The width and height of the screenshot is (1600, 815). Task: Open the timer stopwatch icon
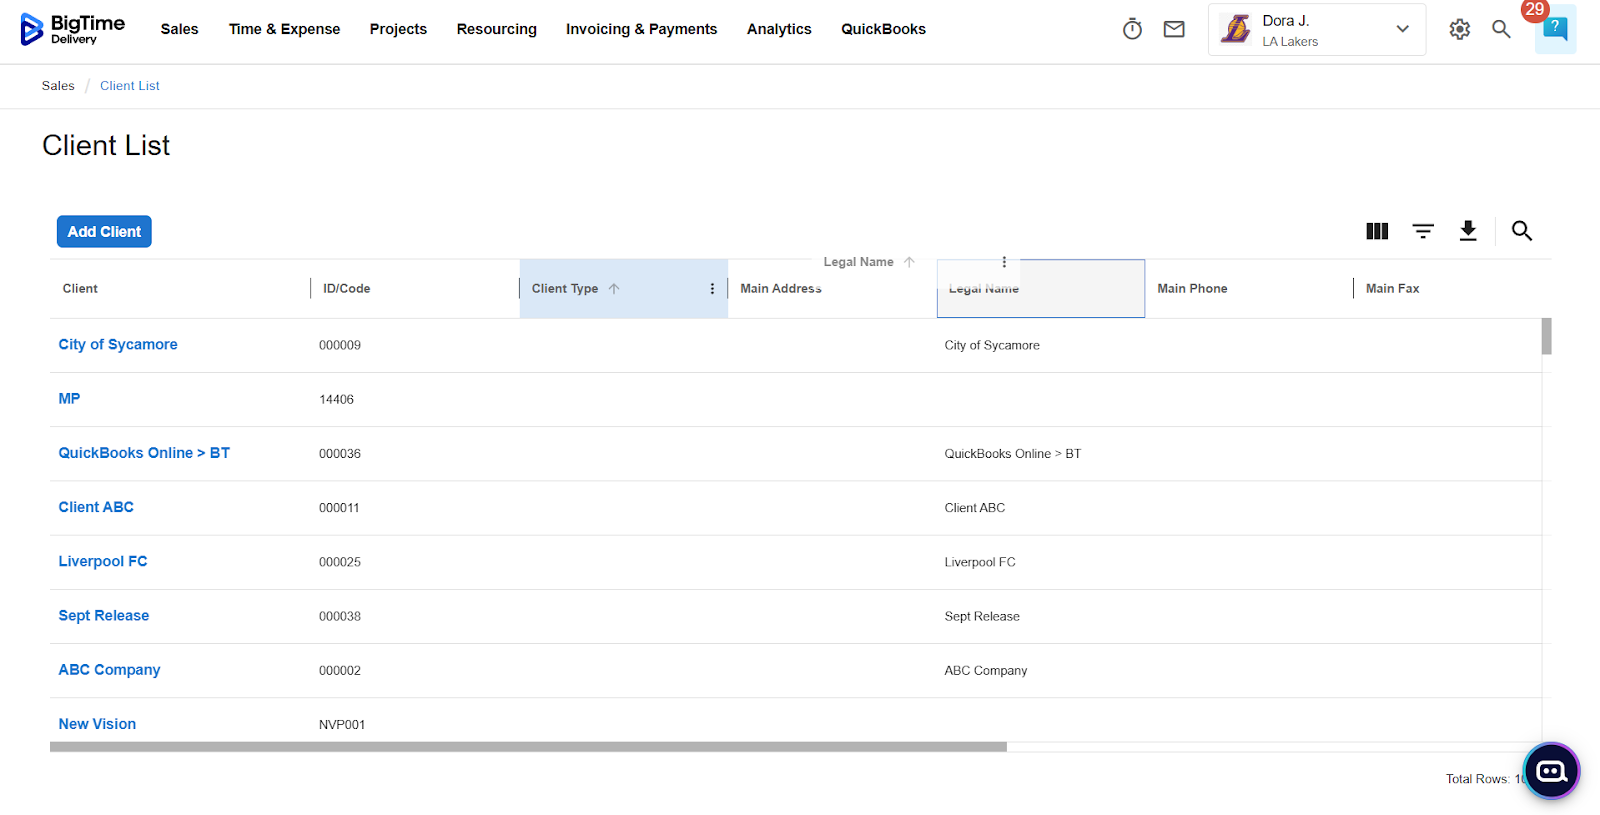(1132, 29)
